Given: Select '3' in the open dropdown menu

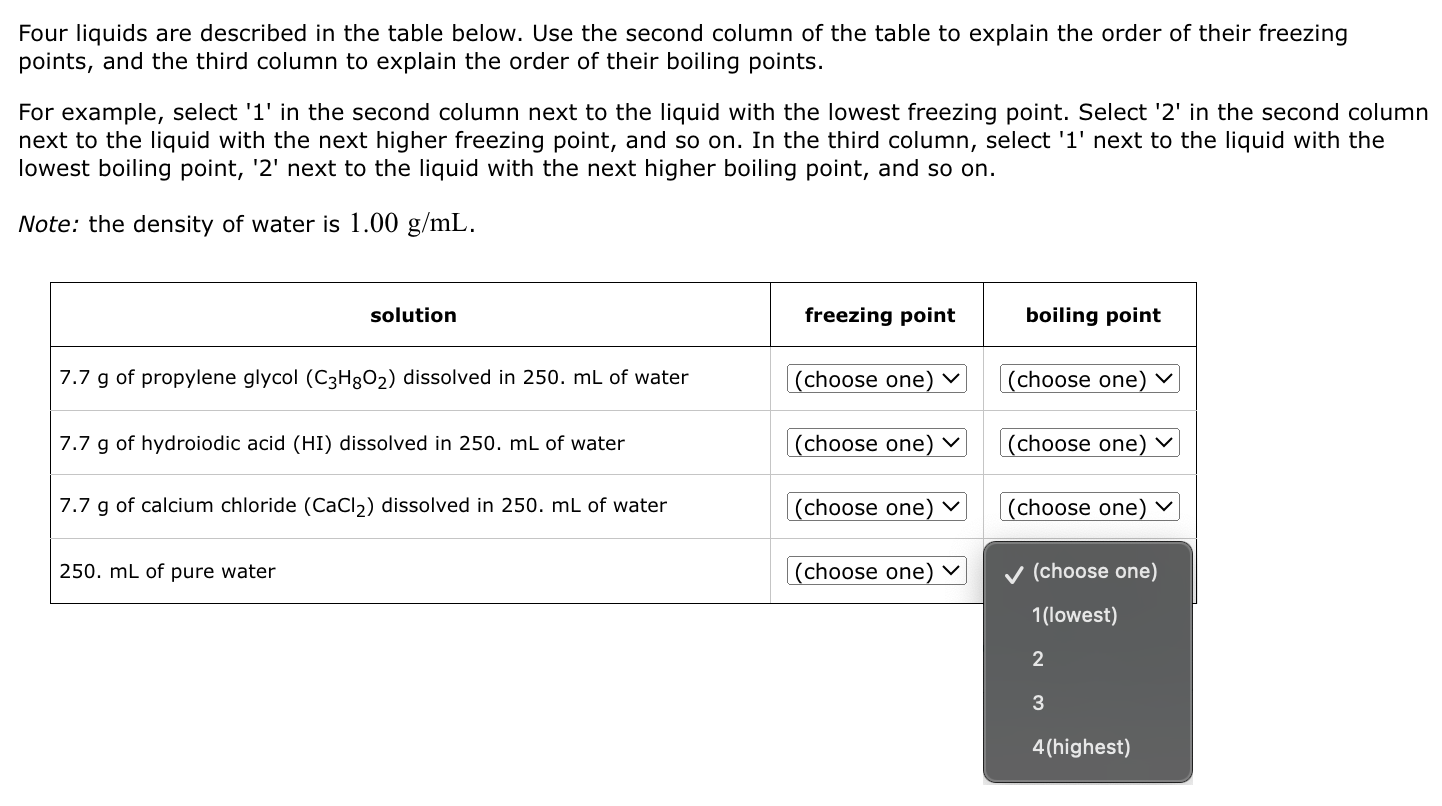Looking at the screenshot, I should pyautogui.click(x=1037, y=703).
